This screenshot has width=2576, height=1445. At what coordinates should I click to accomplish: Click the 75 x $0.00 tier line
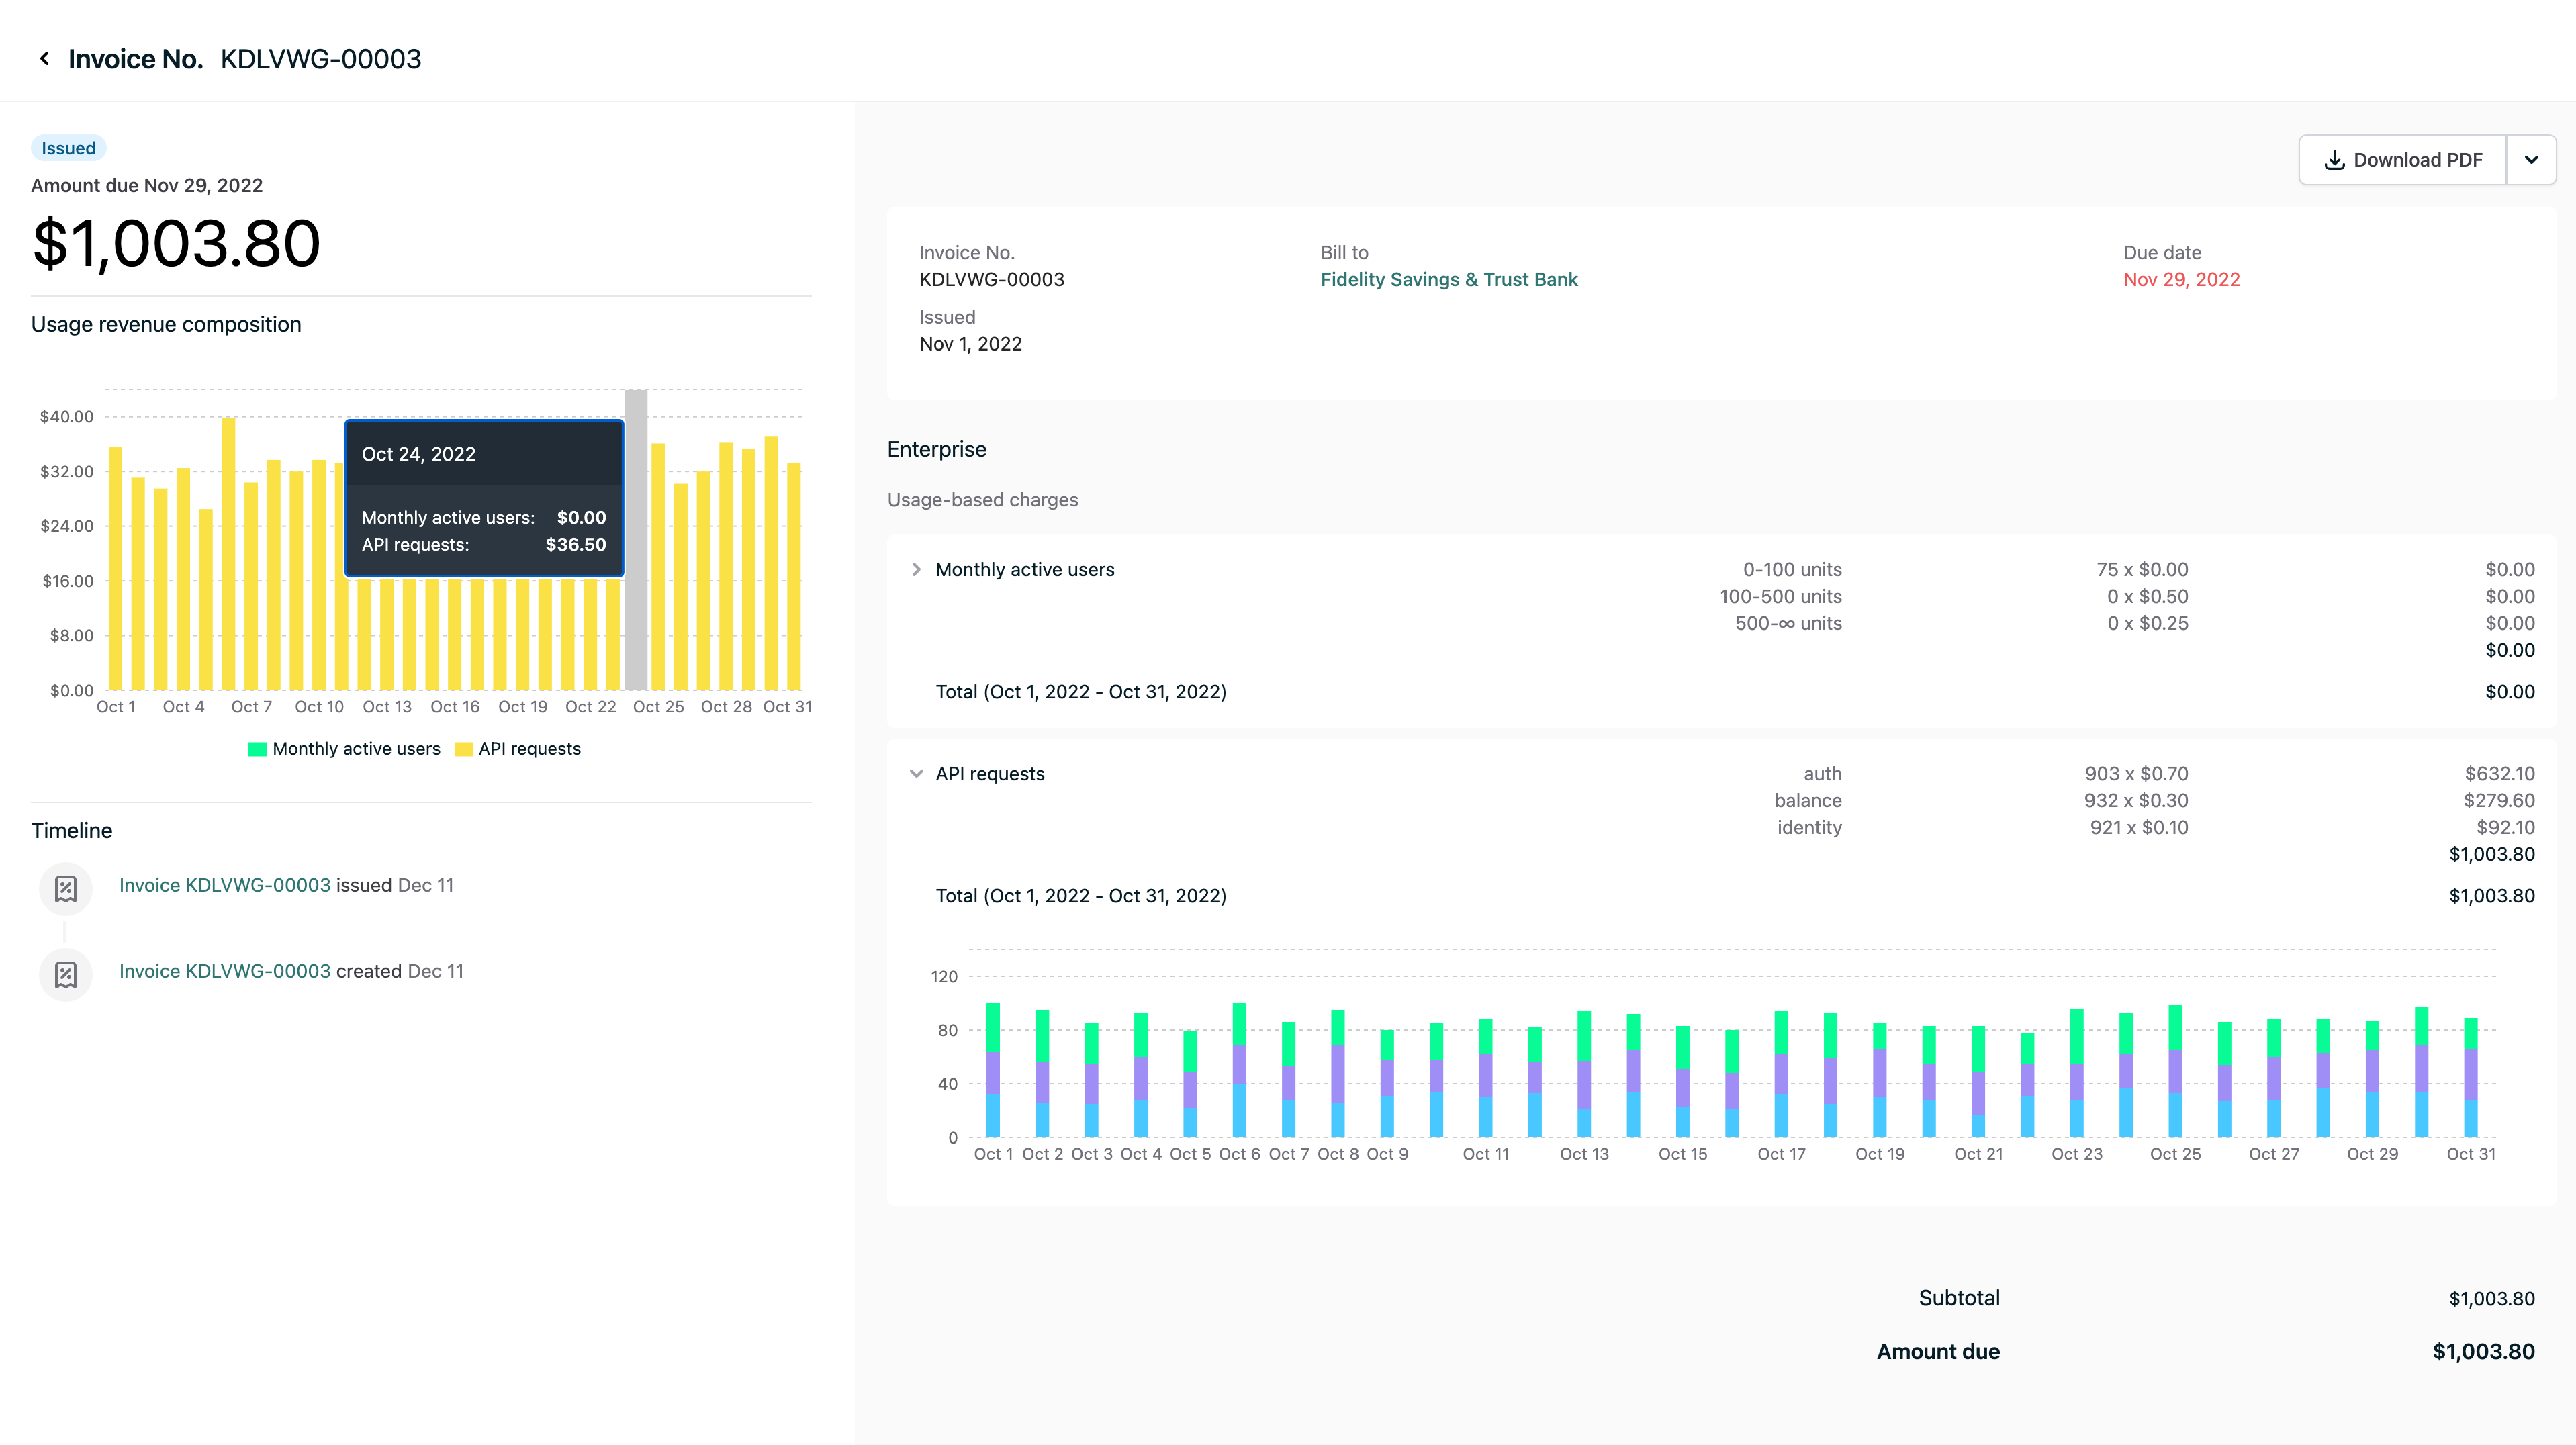[2142, 569]
